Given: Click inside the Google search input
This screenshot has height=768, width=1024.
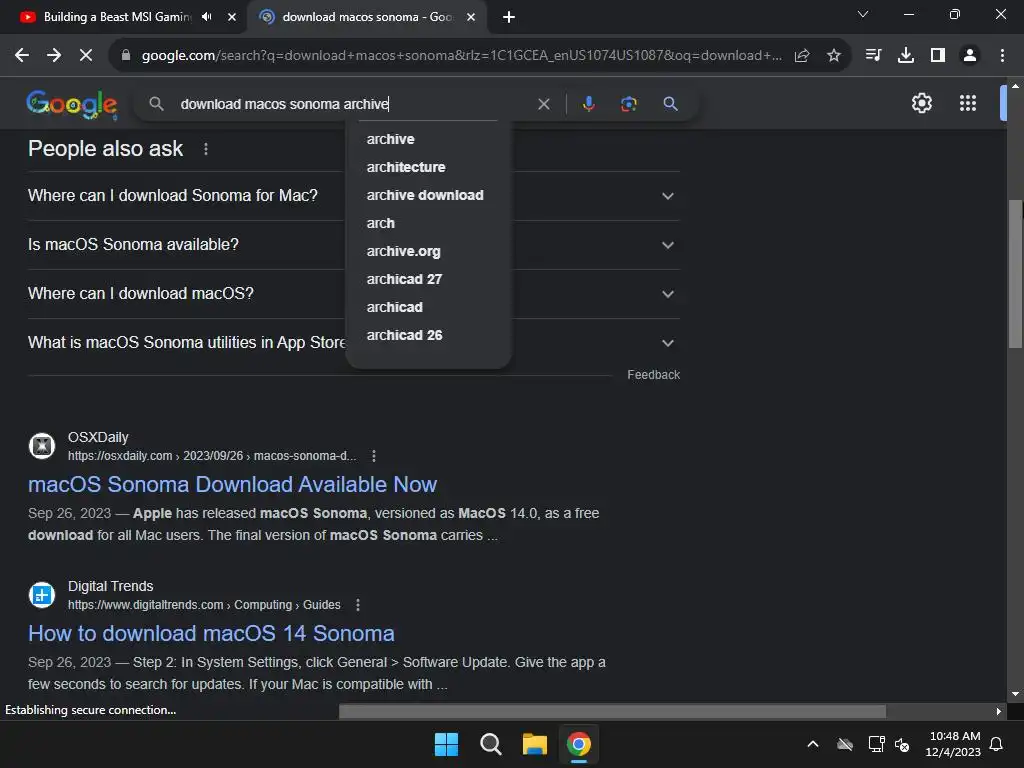Looking at the screenshot, I should [353, 104].
